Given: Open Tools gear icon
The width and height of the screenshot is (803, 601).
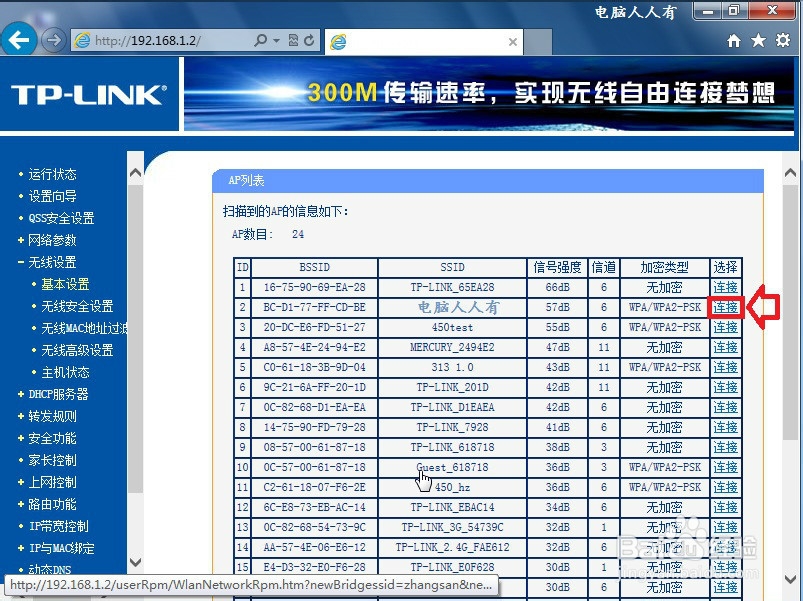Looking at the screenshot, I should pyautogui.click(x=783, y=40).
